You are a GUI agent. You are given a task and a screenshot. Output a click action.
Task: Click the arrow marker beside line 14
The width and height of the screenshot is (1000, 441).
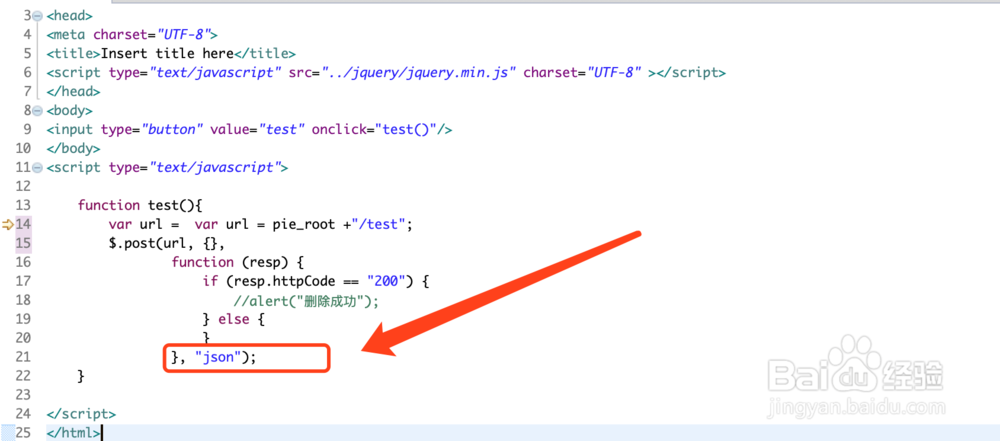[x=8, y=224]
